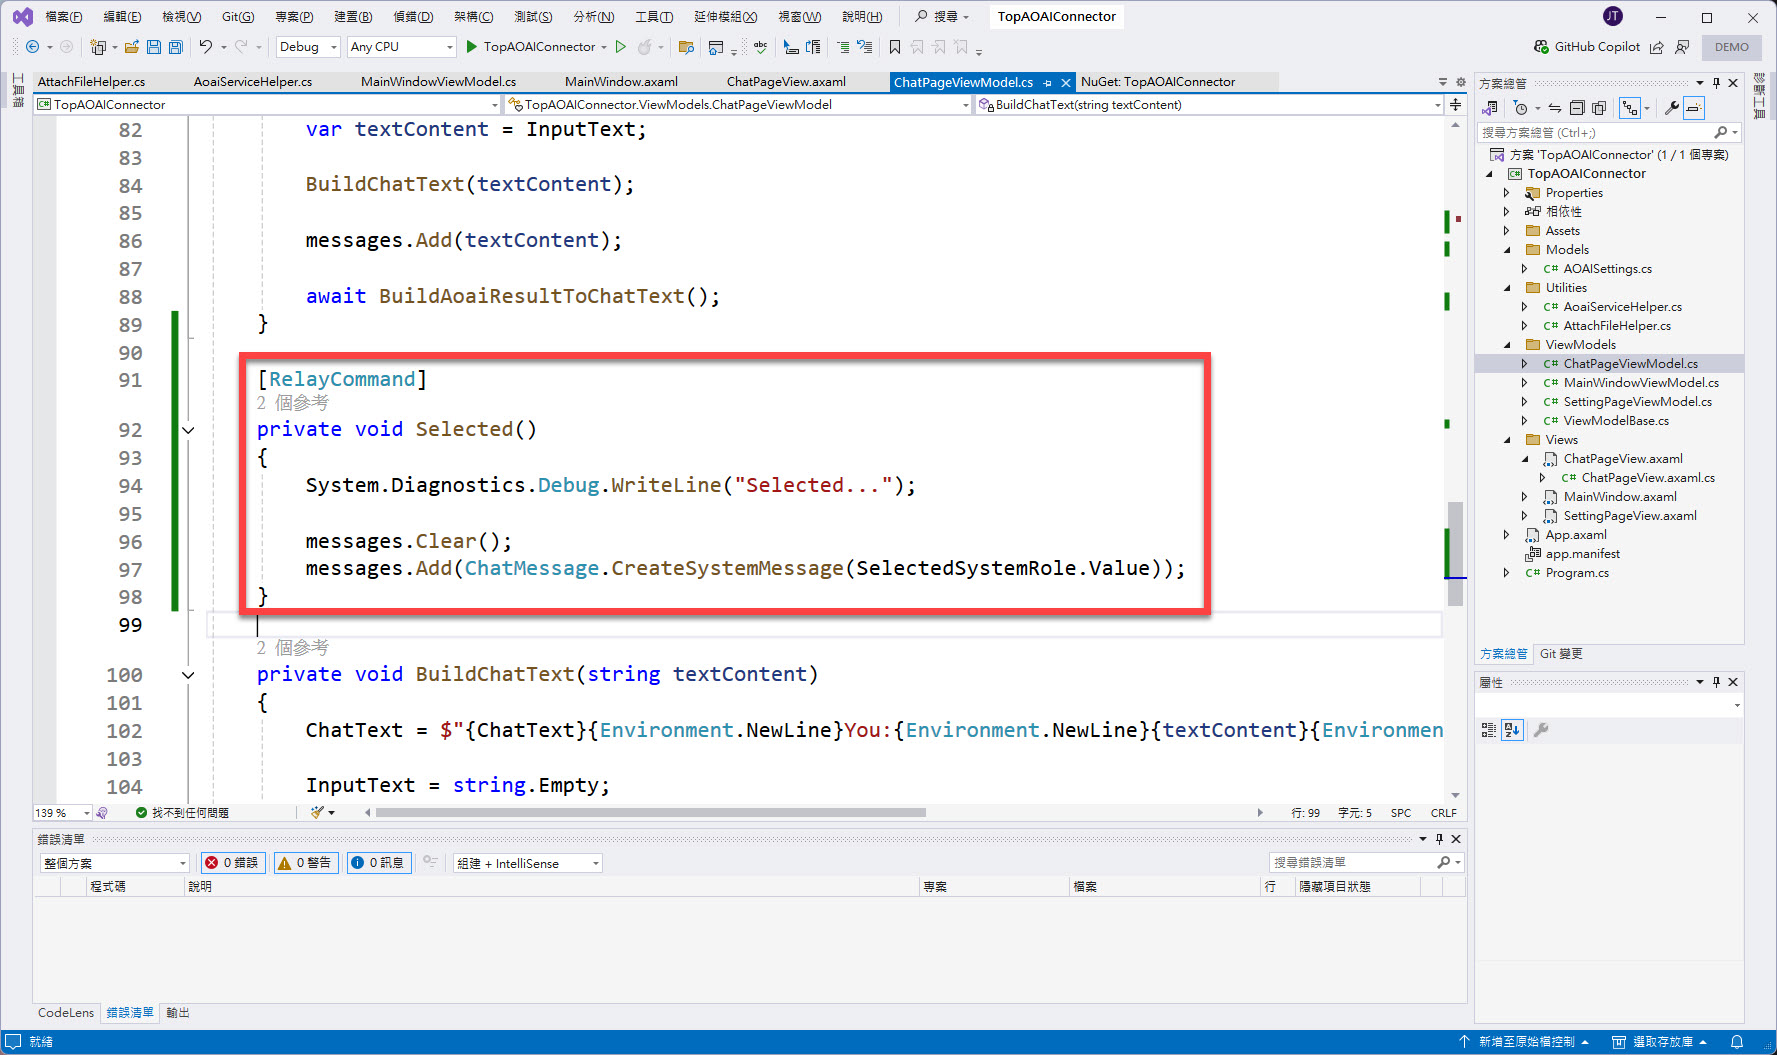Image resolution: width=1777 pixels, height=1055 pixels.
Task: Click the Toggle Bookmark icon in the toolbar
Action: click(x=895, y=47)
